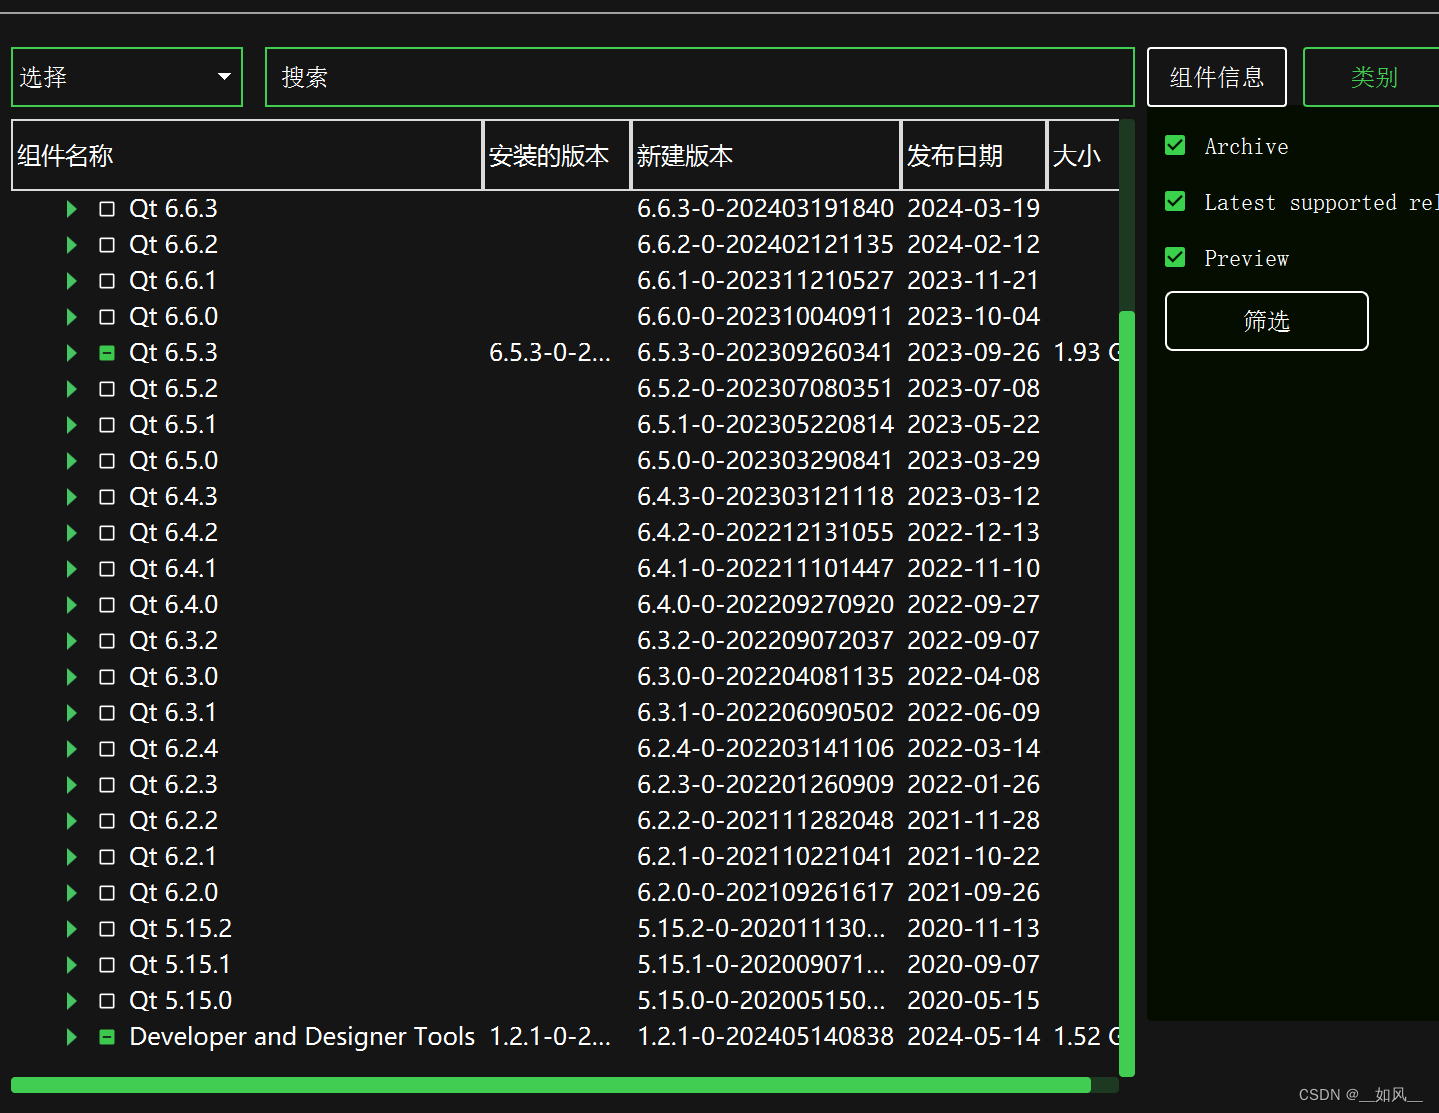This screenshot has height=1113, width=1439.
Task: Toggle Developer and Designer Tools checkbox
Action: coord(107,1037)
